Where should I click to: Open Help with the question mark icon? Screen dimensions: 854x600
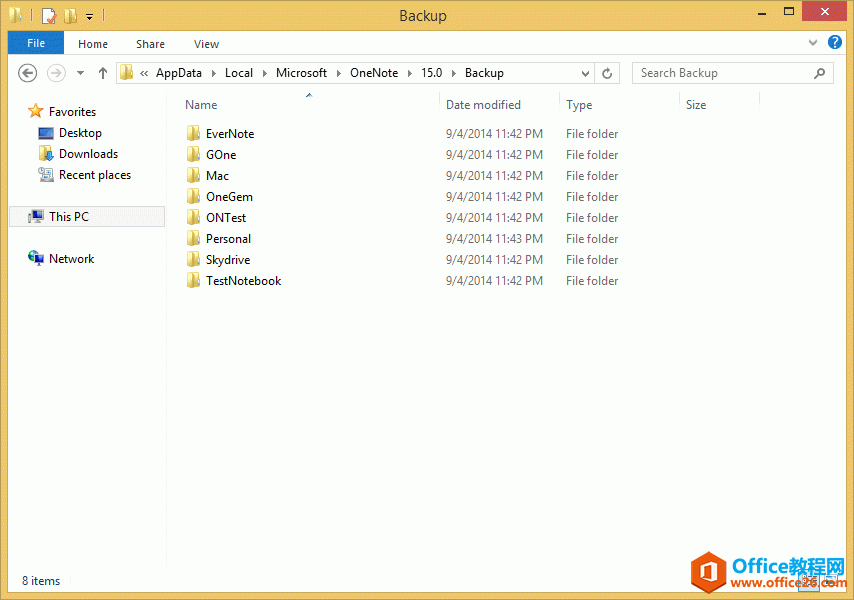tap(834, 42)
